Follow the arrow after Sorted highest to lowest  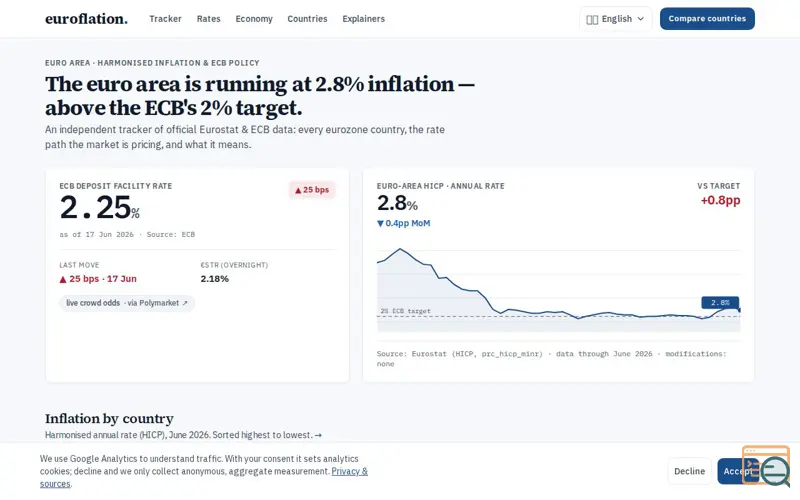[318, 435]
